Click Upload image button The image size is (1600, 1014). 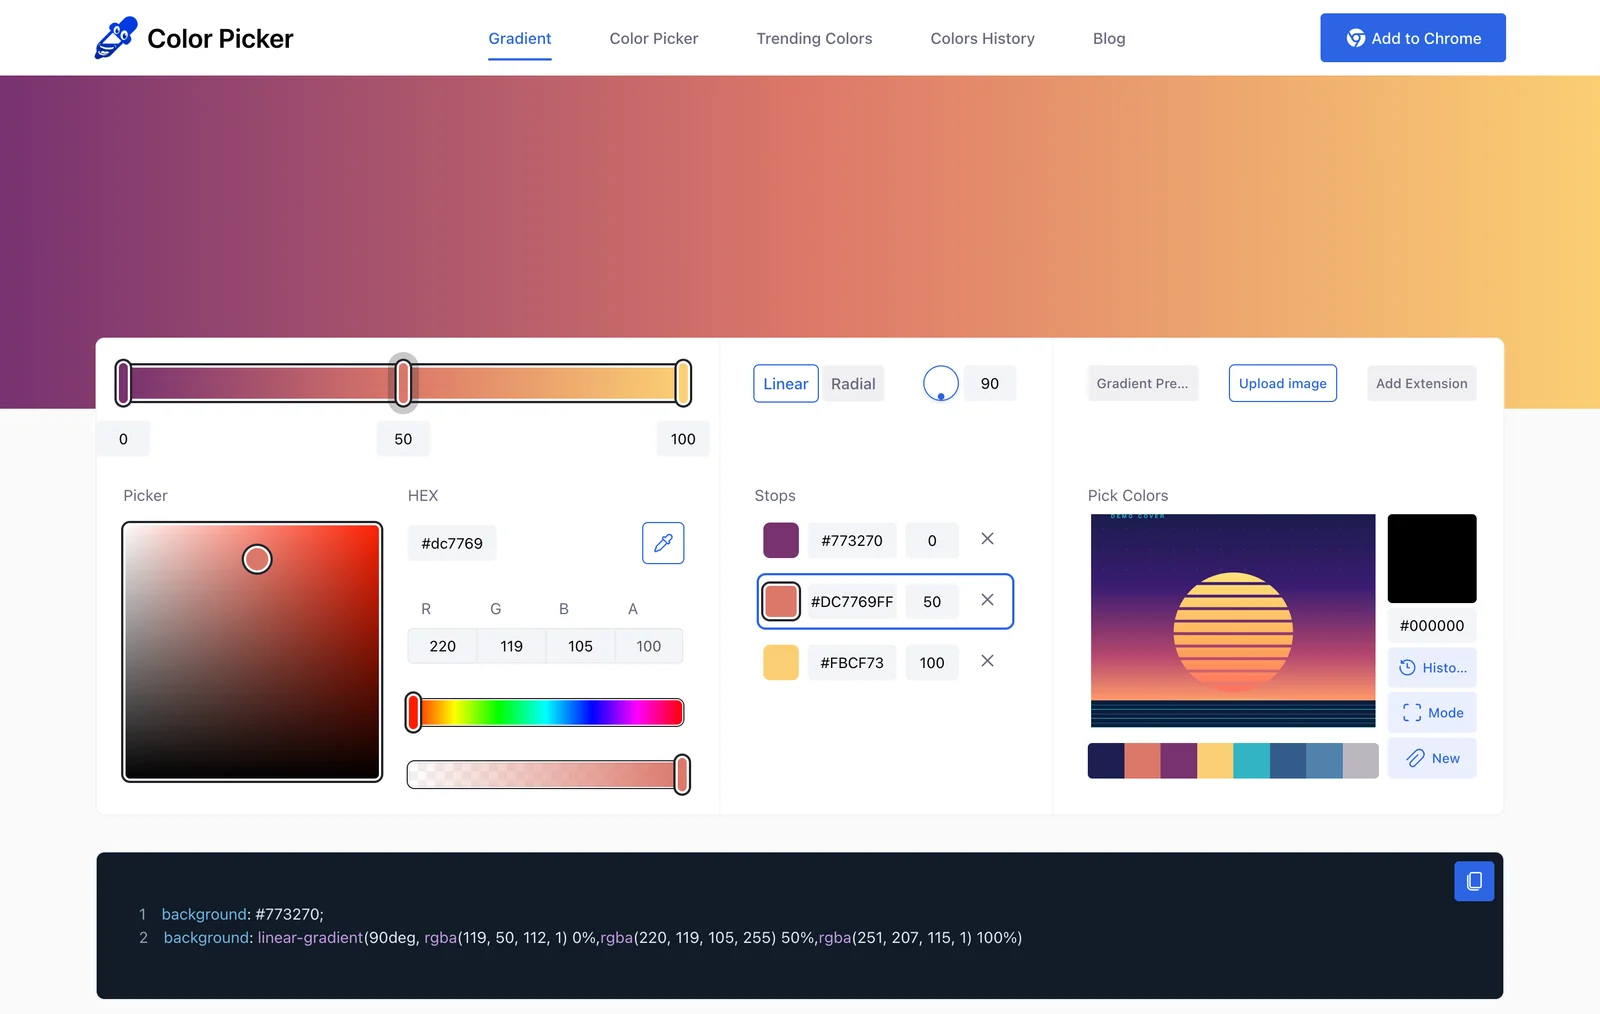(x=1283, y=384)
